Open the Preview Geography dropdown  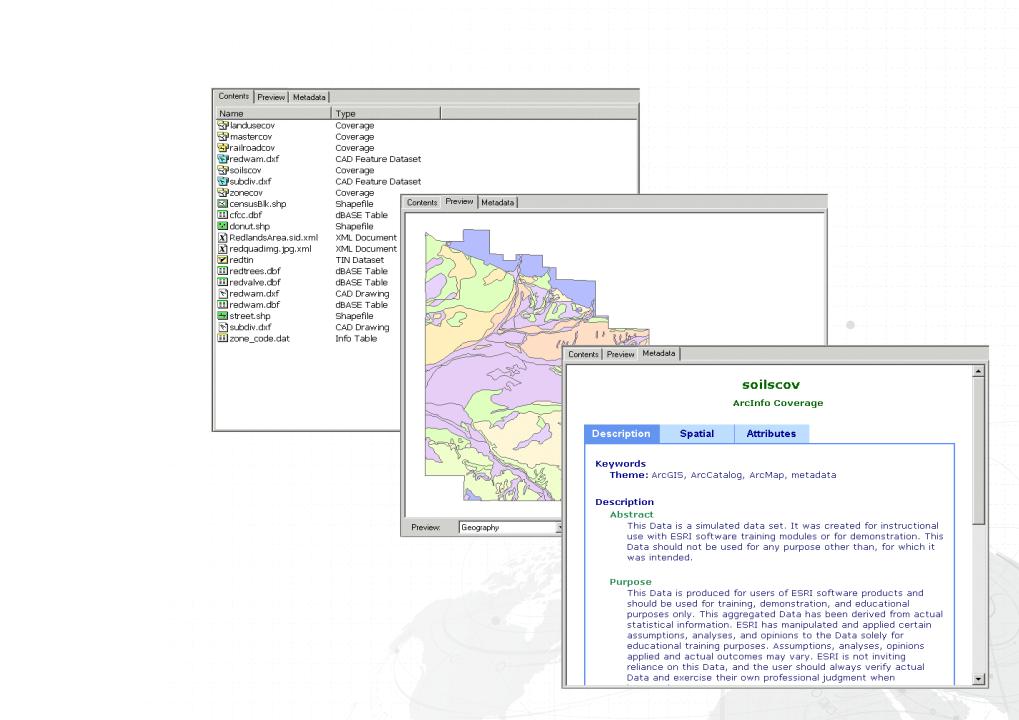click(x=511, y=528)
